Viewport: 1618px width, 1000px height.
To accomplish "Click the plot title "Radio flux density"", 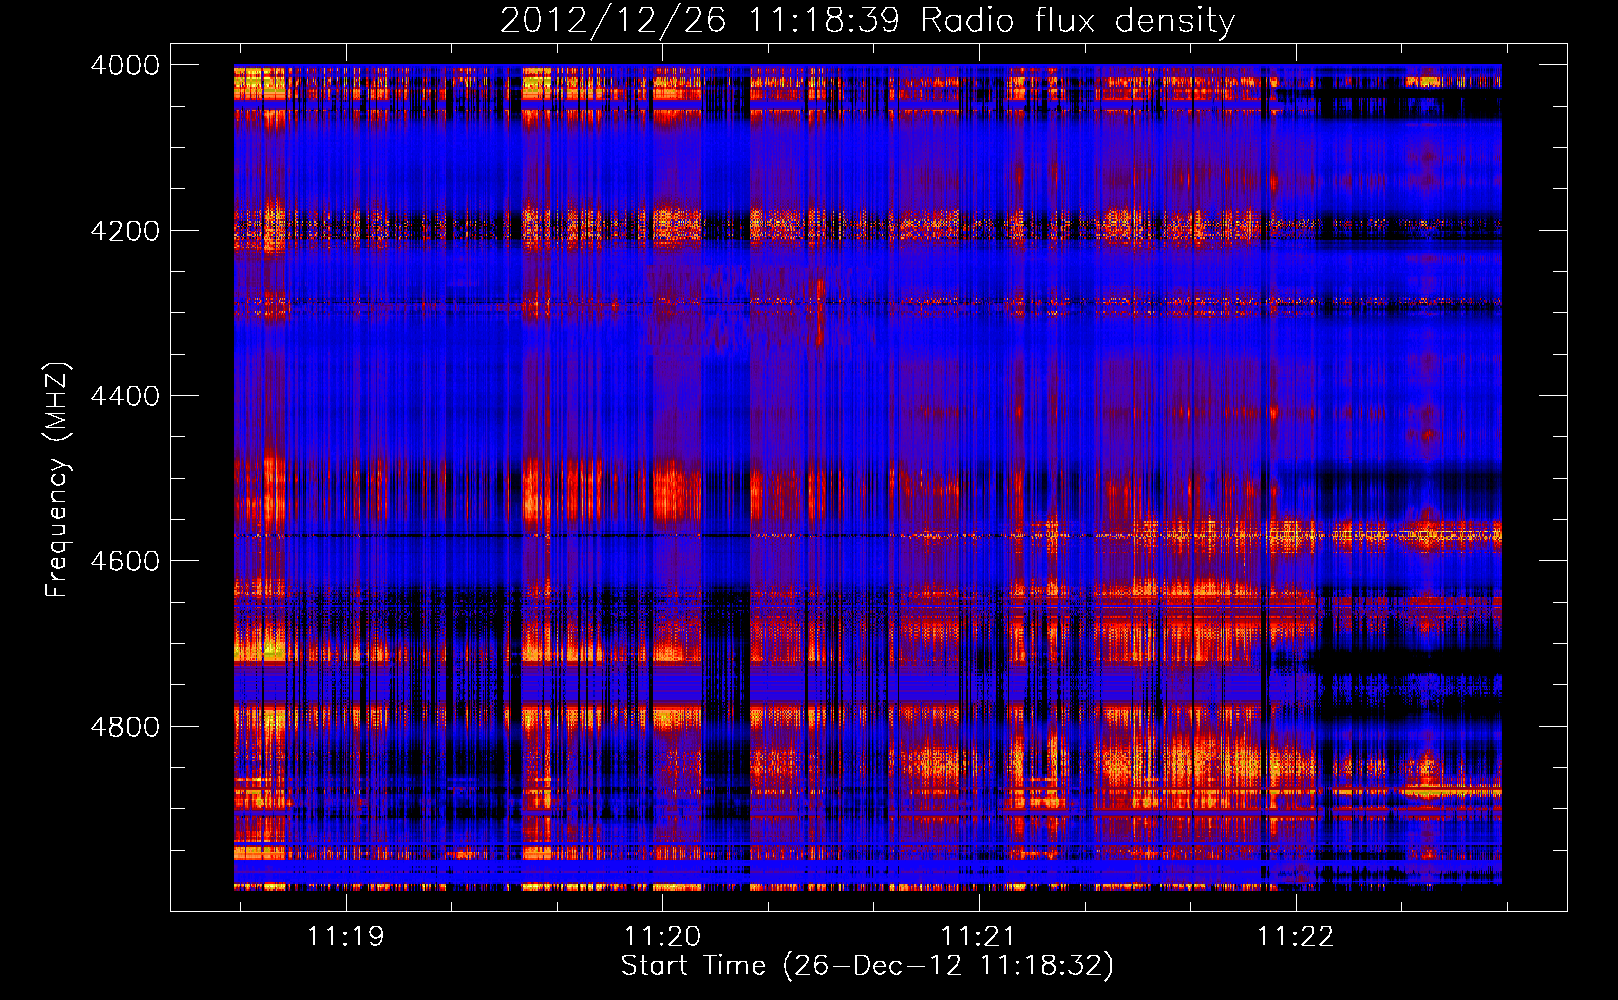I will click(1077, 21).
